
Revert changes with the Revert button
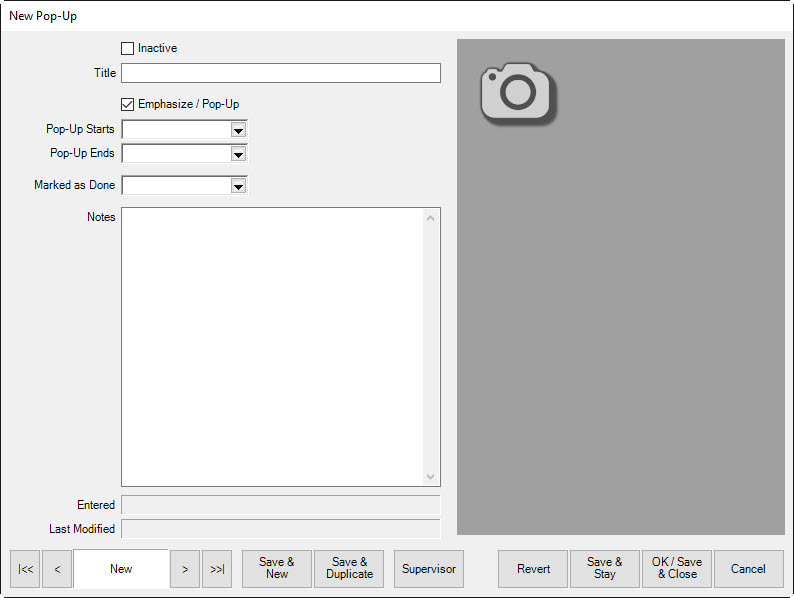coord(533,569)
